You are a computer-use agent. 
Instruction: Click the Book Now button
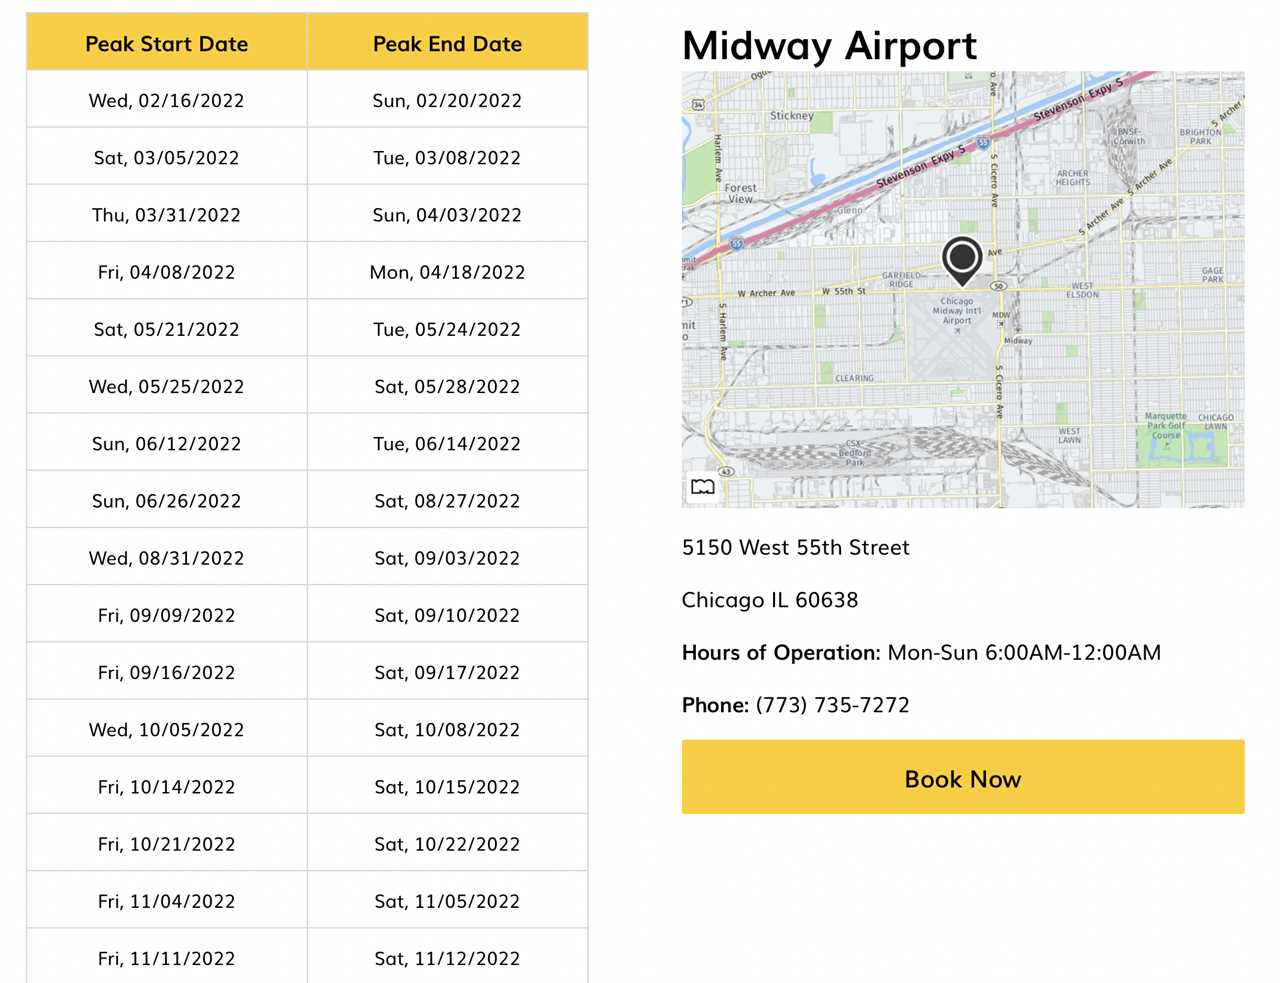point(963,777)
